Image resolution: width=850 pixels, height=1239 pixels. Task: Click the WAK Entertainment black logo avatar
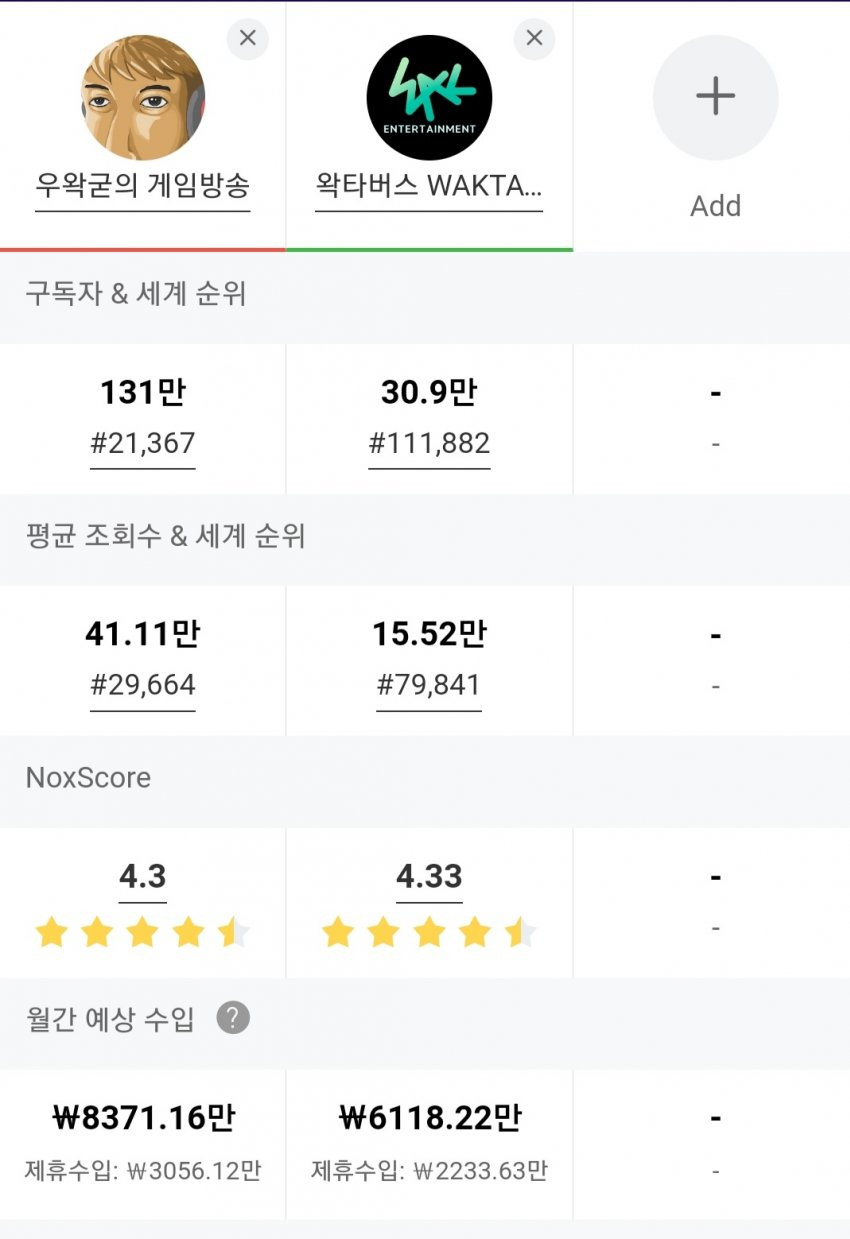(x=429, y=97)
